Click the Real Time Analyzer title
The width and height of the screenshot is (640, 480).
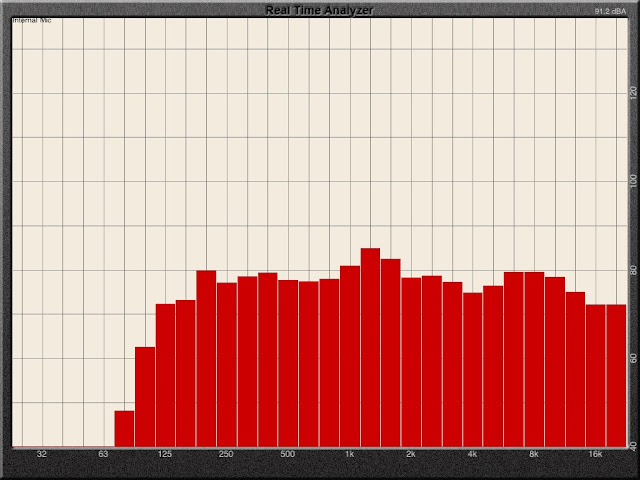pyautogui.click(x=319, y=10)
